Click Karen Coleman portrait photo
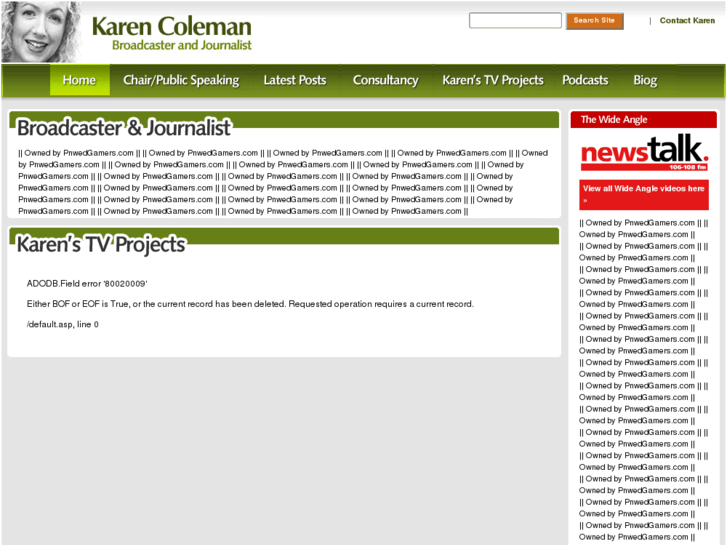 click(41, 32)
